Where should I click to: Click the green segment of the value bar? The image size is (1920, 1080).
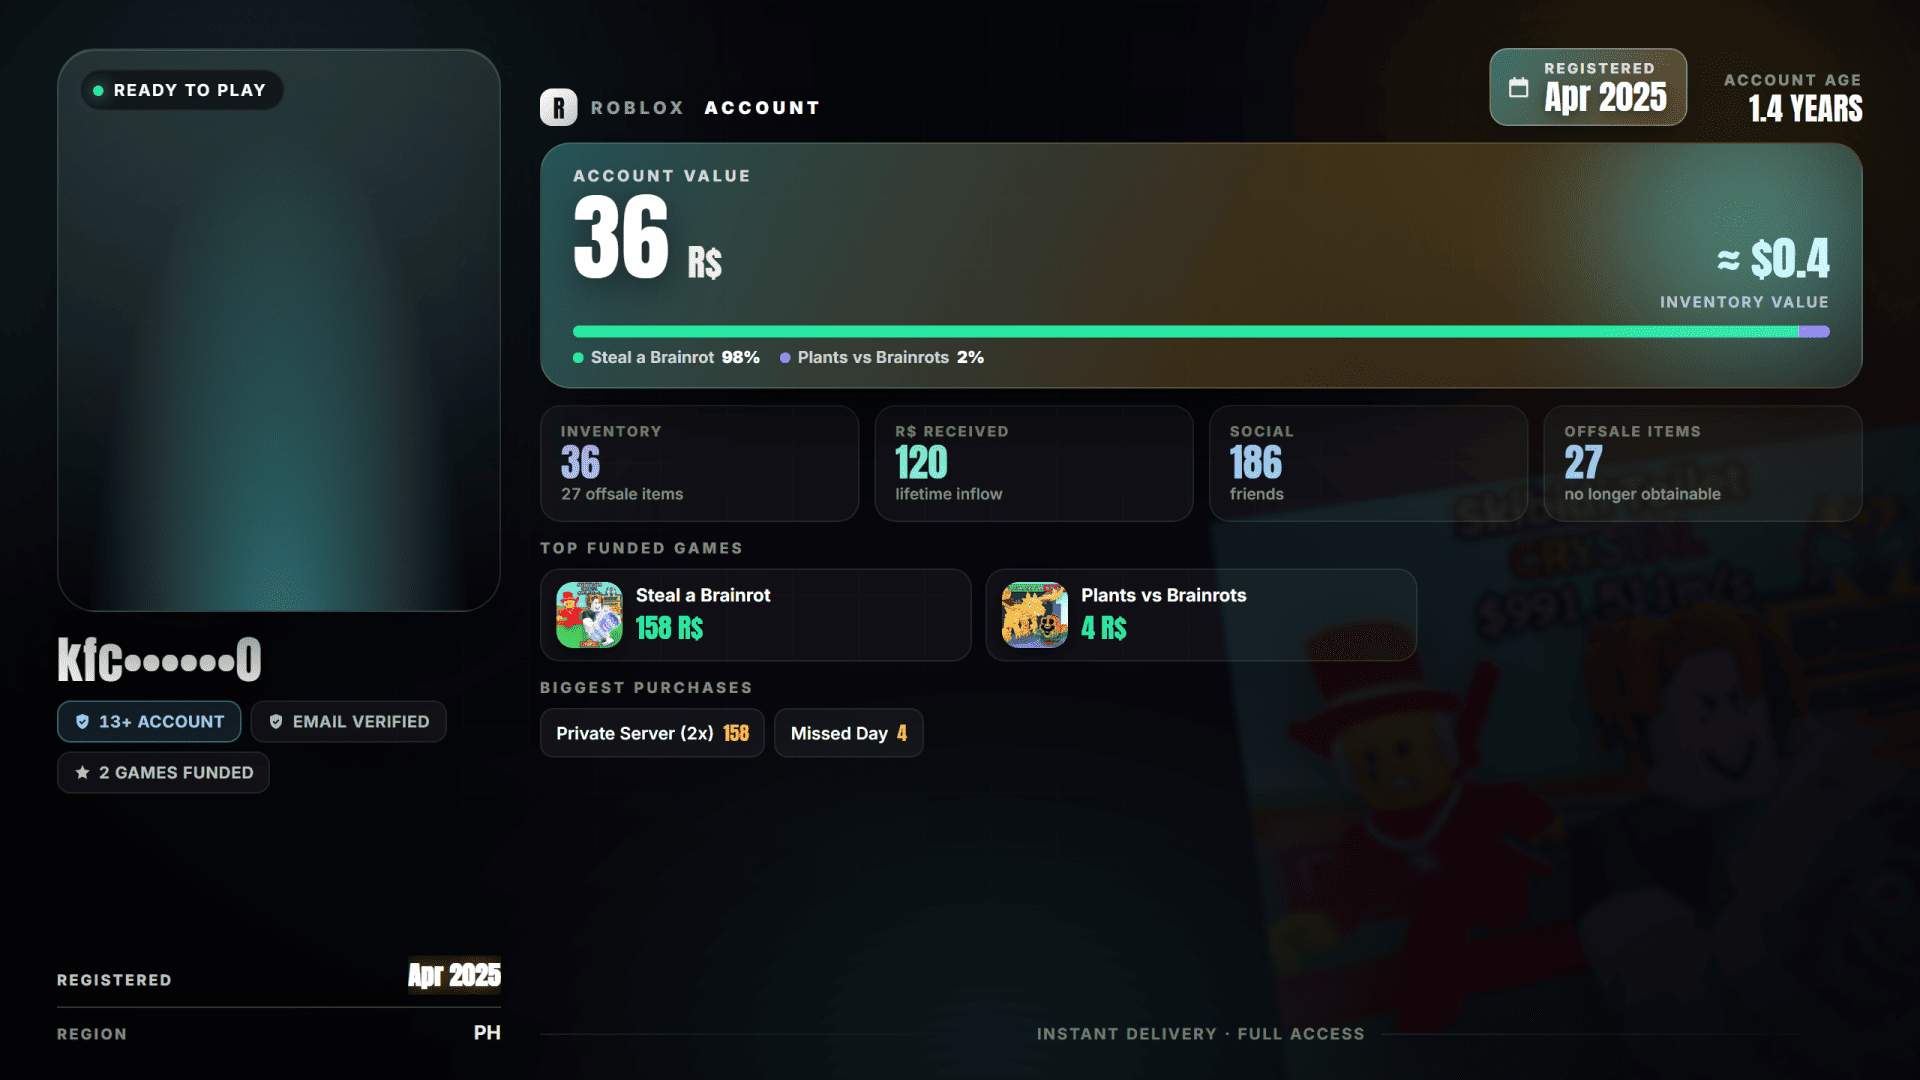pyautogui.click(x=1185, y=332)
